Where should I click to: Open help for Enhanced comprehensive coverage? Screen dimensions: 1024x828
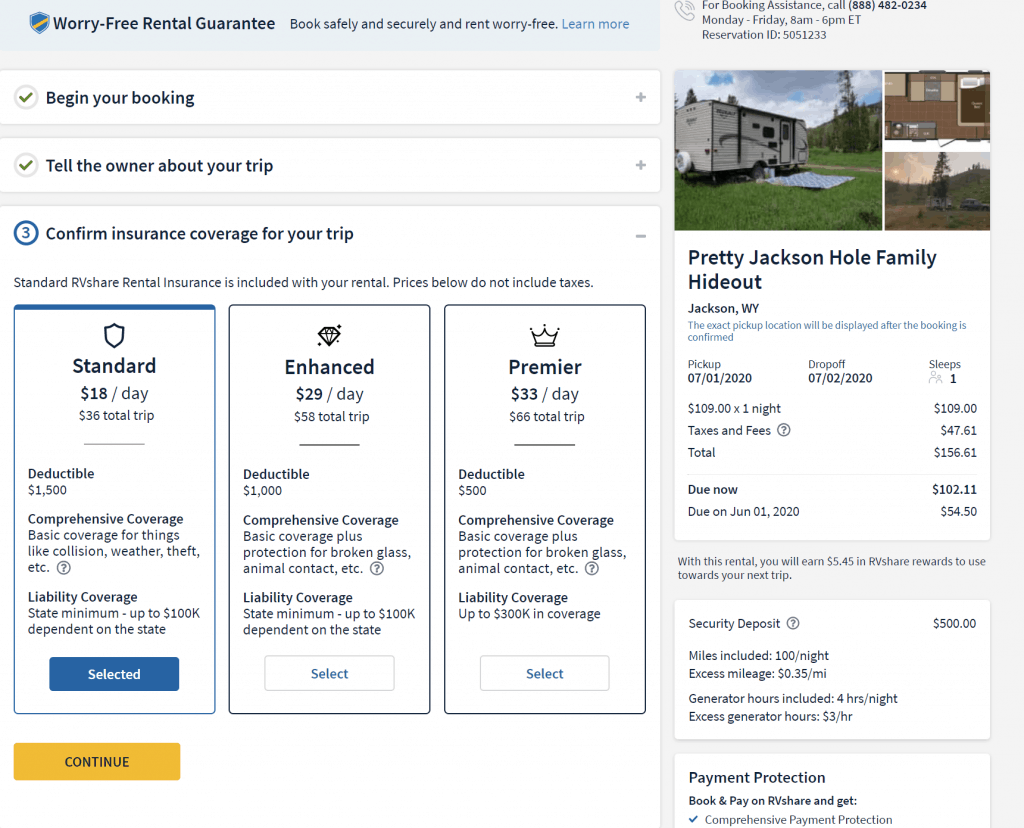pos(377,568)
